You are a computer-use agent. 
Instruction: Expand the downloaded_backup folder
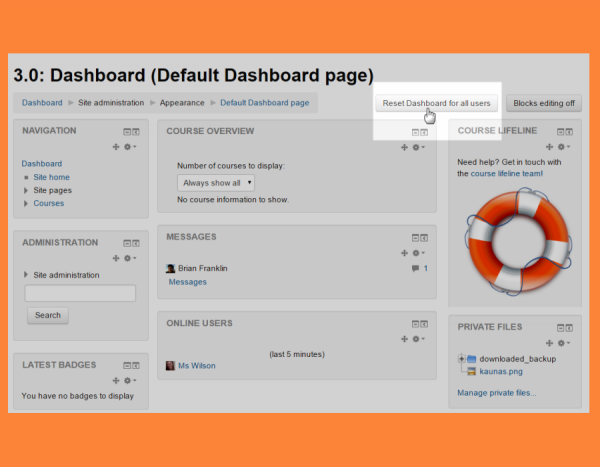[x=461, y=358]
